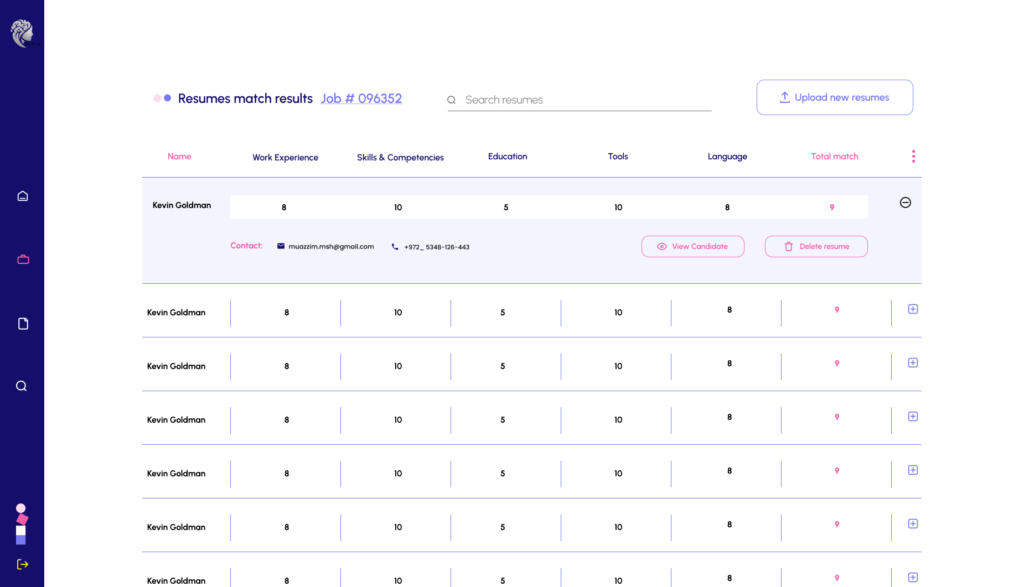Collapse the expanded Kevin Goldman row

point(905,203)
